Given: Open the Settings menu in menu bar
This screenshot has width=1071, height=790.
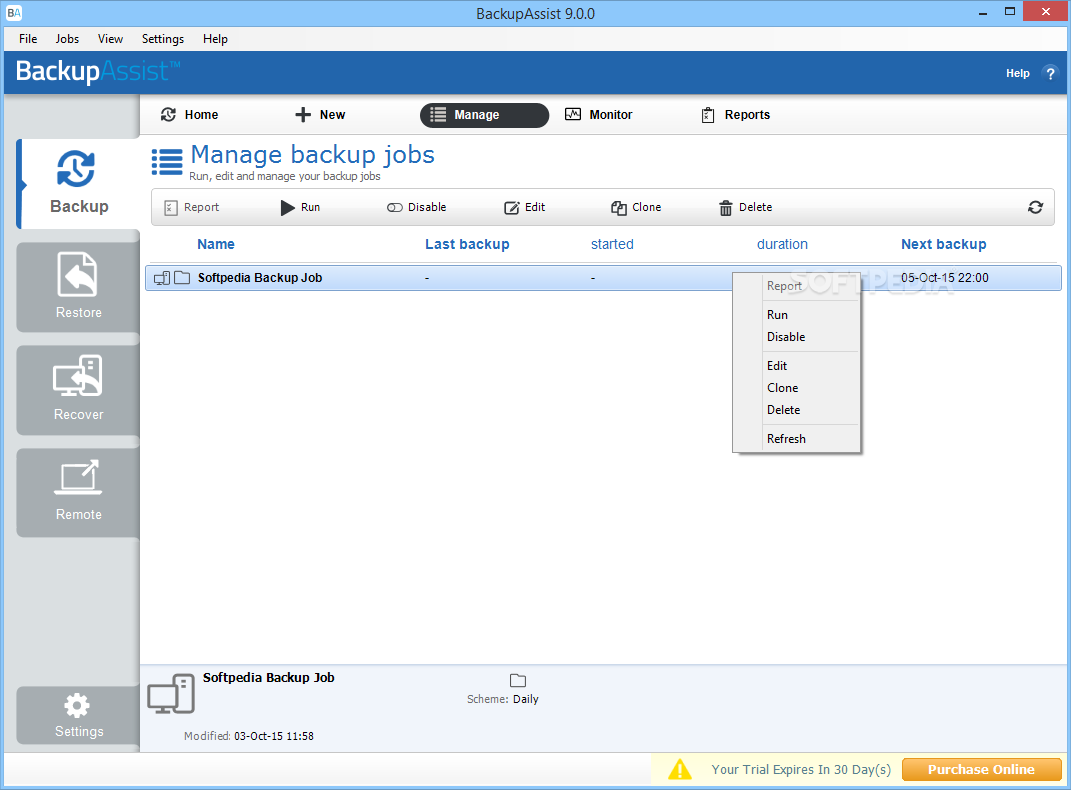Looking at the screenshot, I should pyautogui.click(x=163, y=39).
